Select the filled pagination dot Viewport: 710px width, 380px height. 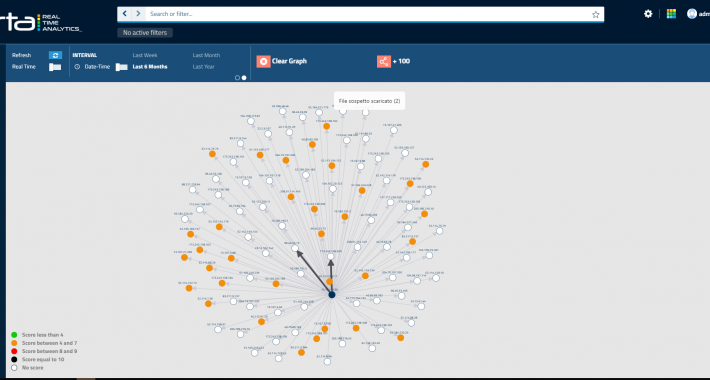pyautogui.click(x=244, y=78)
